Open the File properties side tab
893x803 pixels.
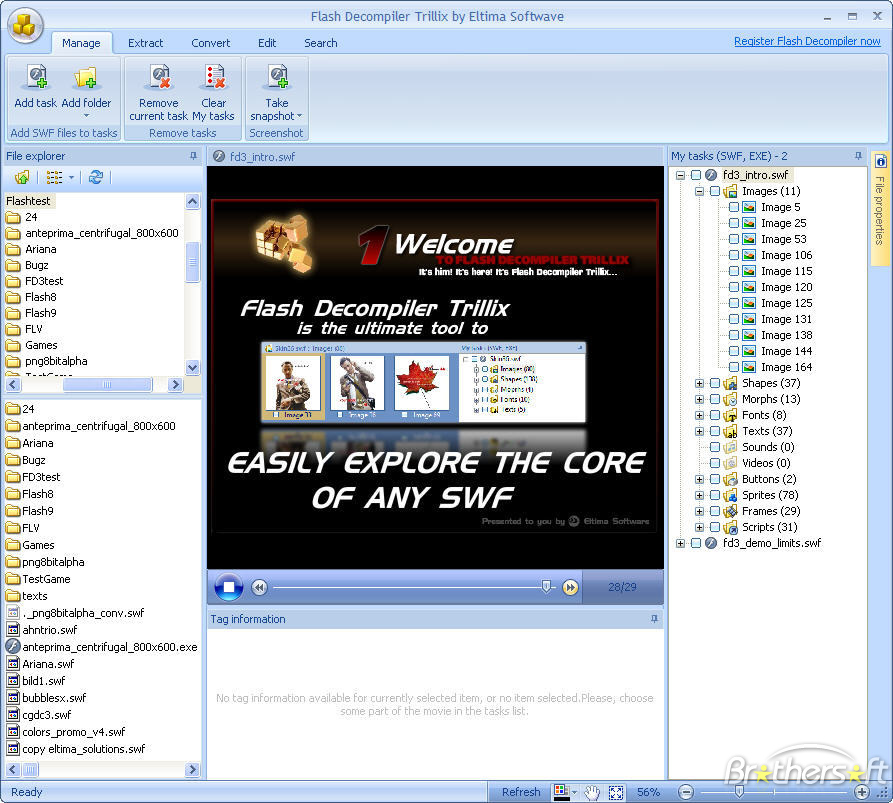point(880,208)
